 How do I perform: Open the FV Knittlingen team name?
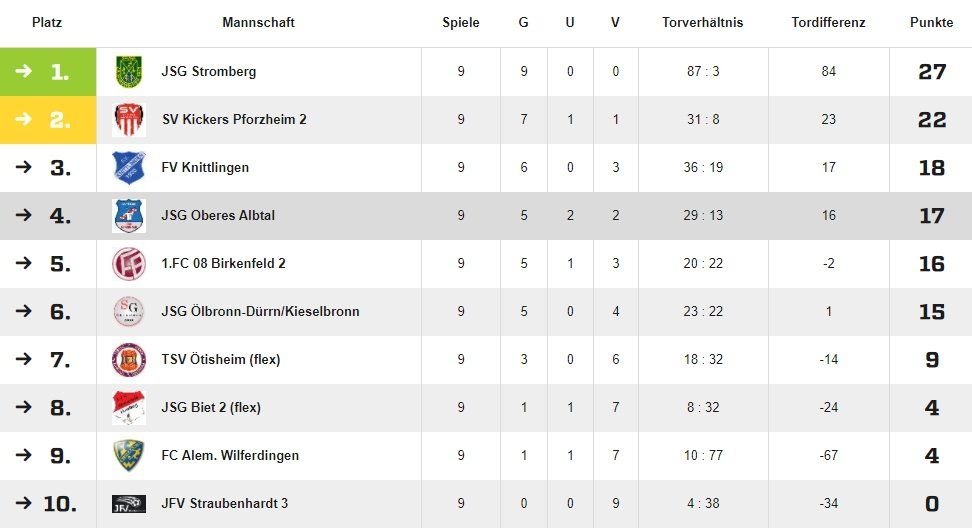coord(205,168)
